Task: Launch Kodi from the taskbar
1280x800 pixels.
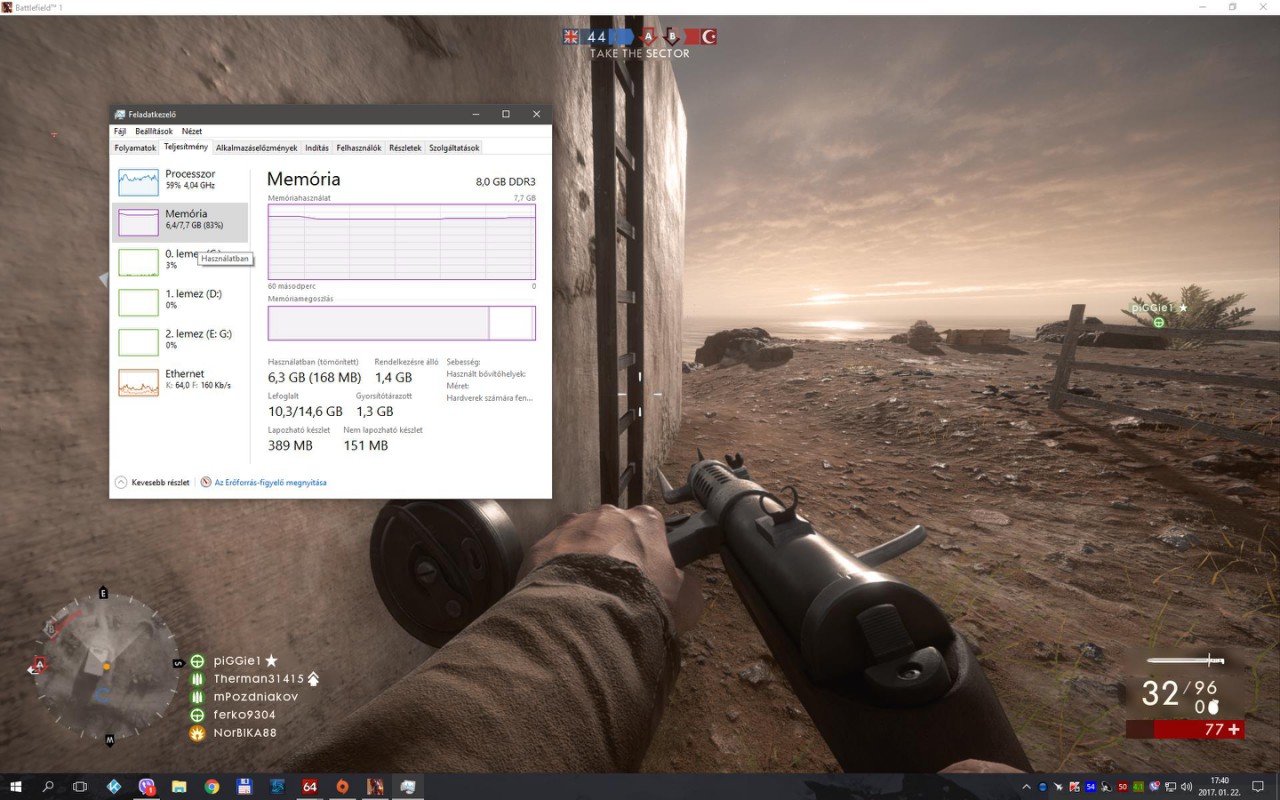Action: tap(114, 786)
